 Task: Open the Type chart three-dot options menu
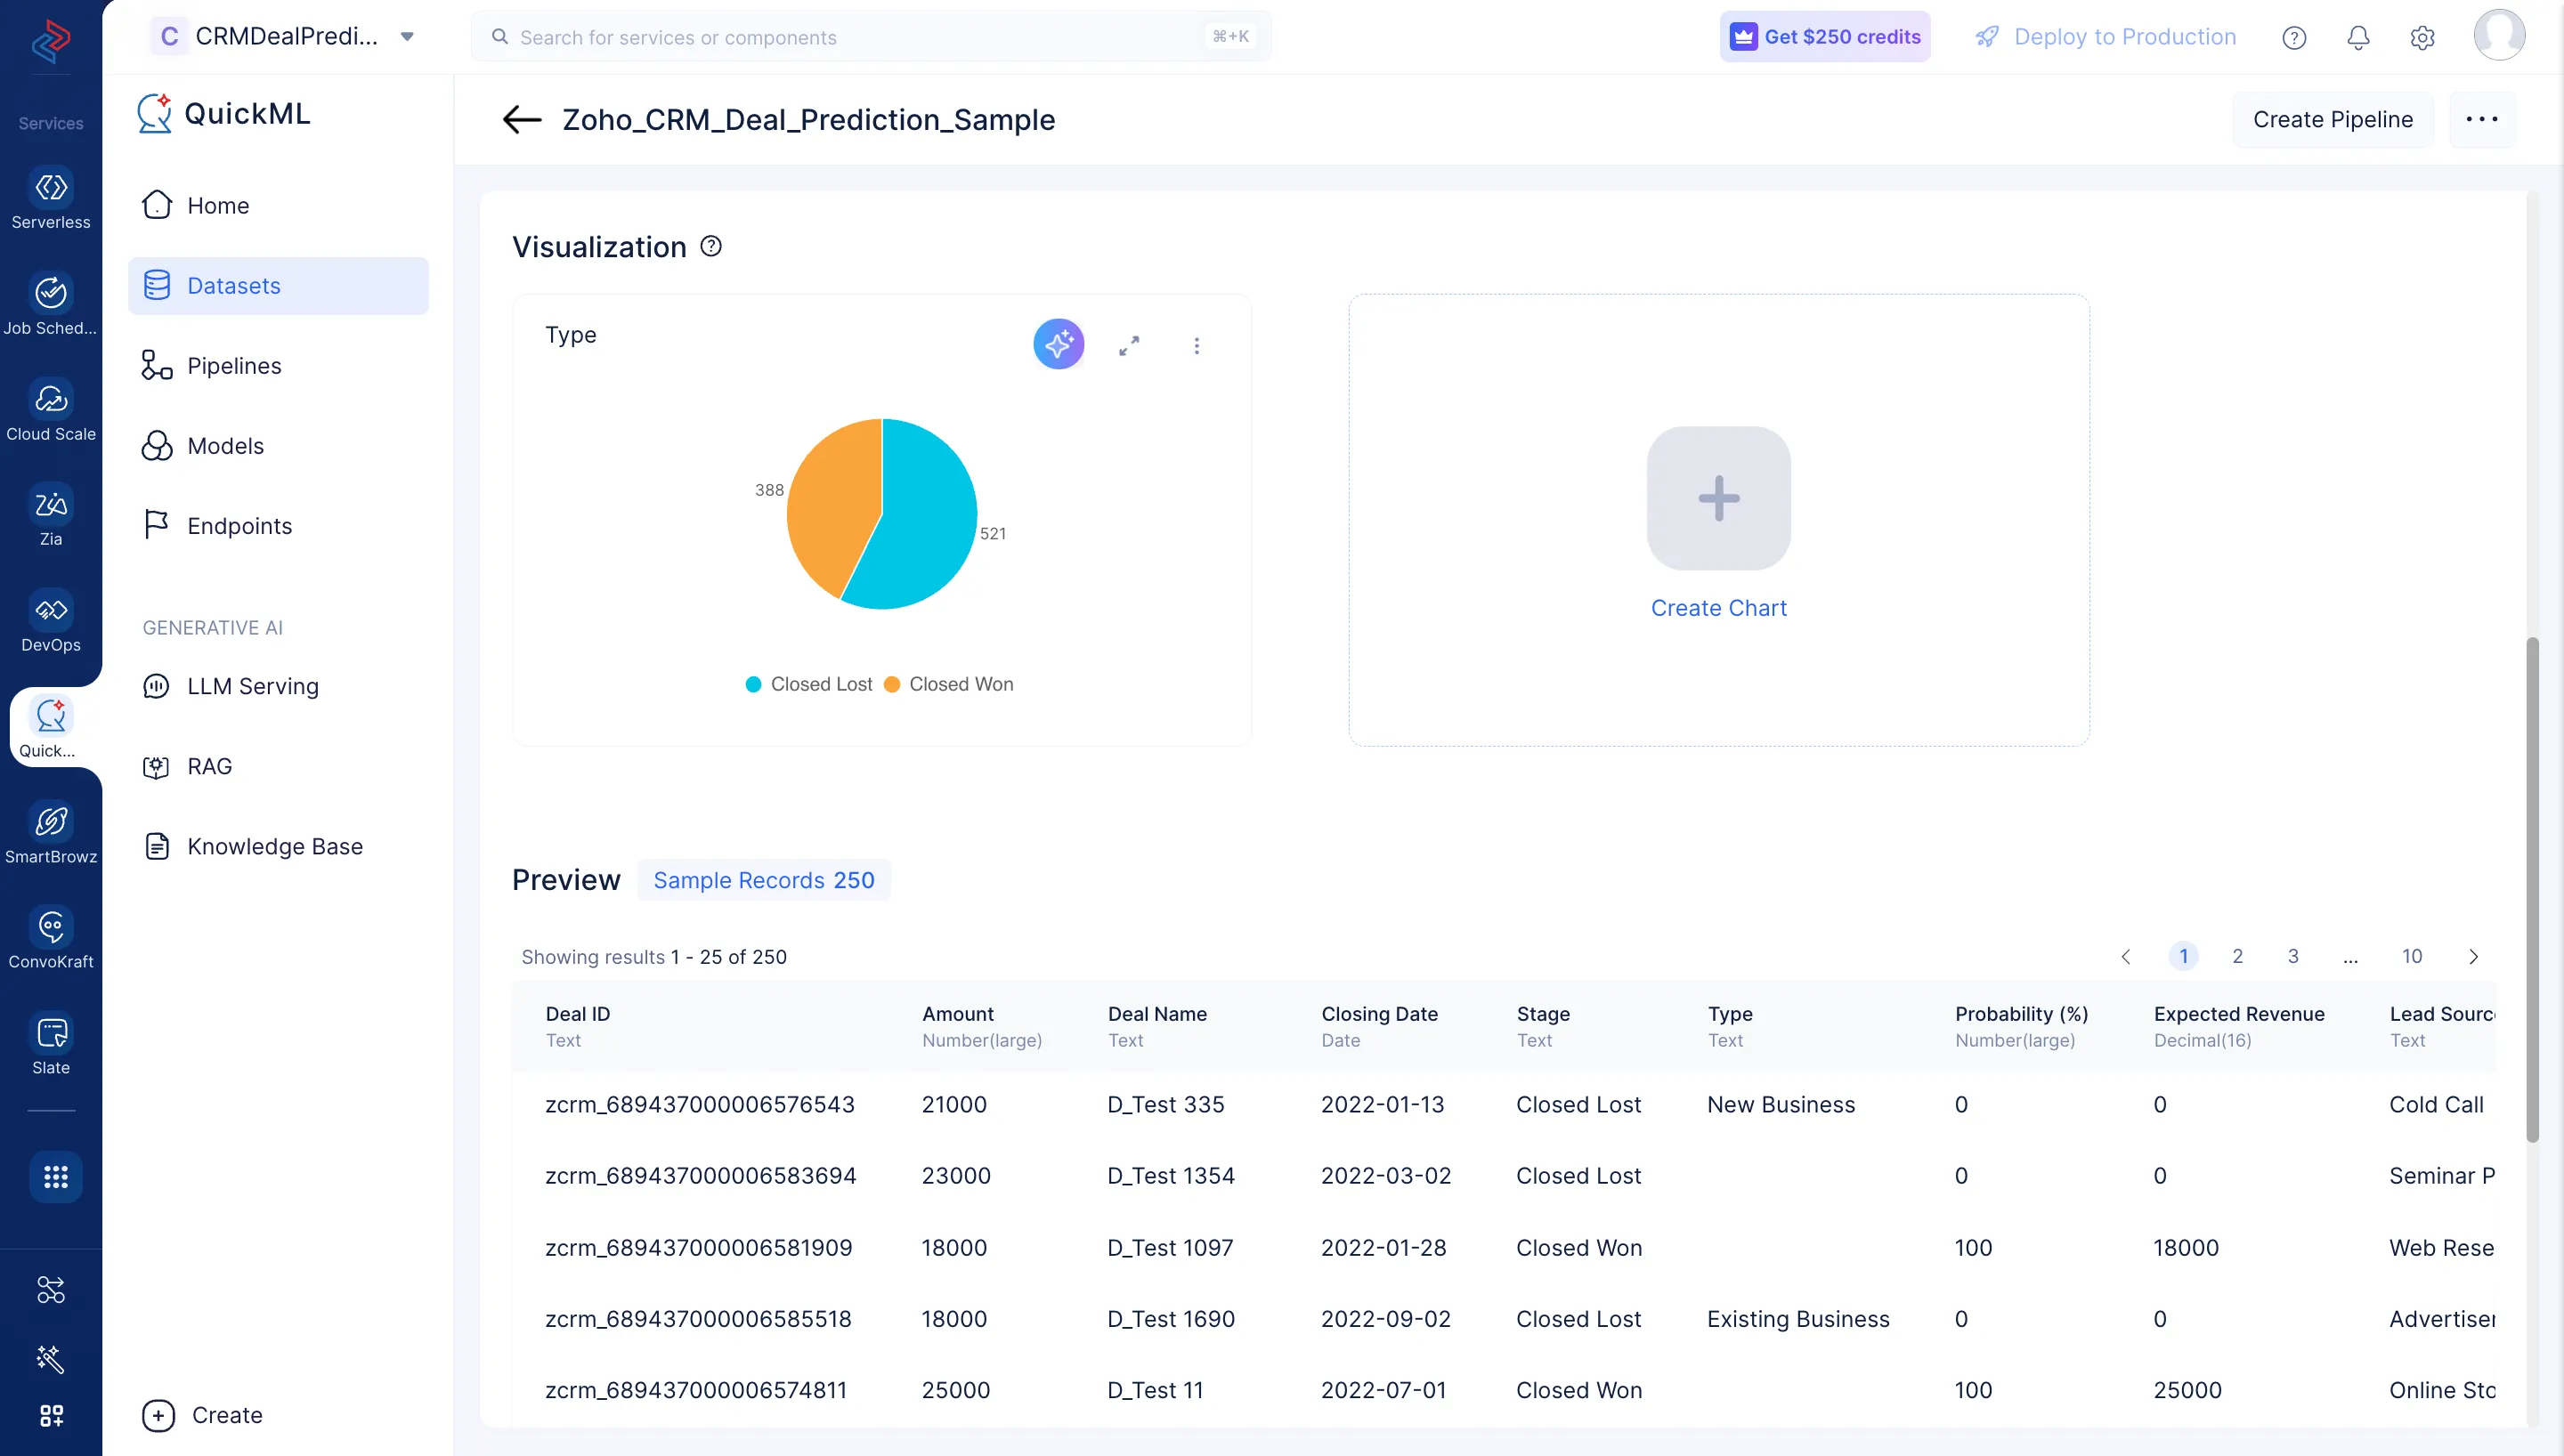point(1196,346)
